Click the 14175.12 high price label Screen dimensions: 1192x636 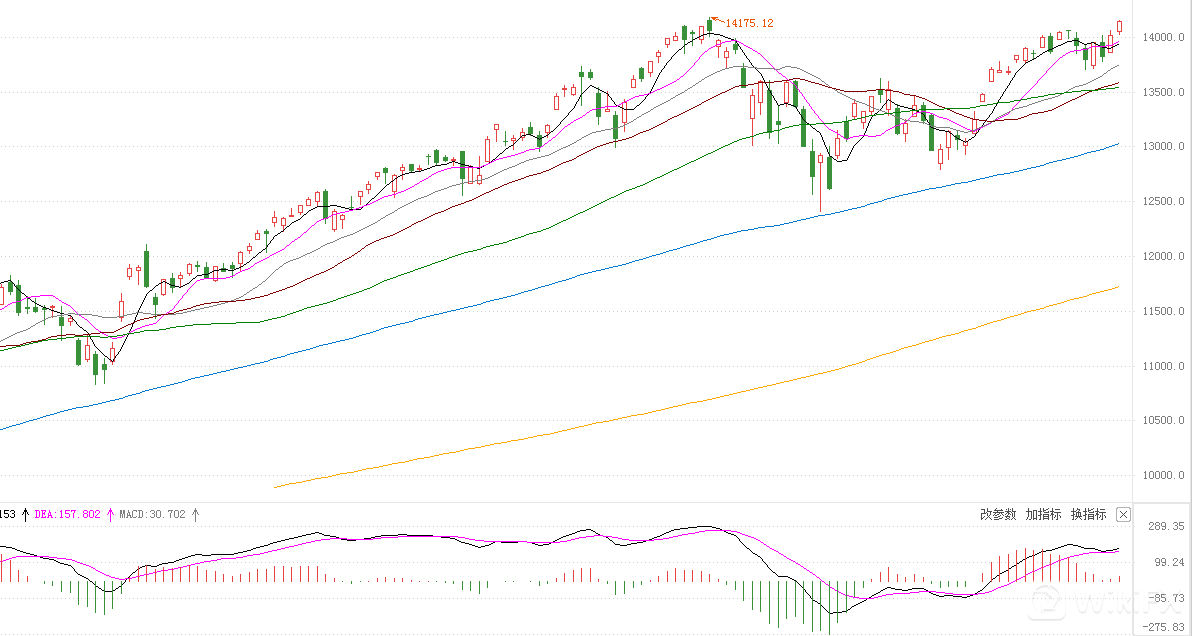[x=749, y=23]
